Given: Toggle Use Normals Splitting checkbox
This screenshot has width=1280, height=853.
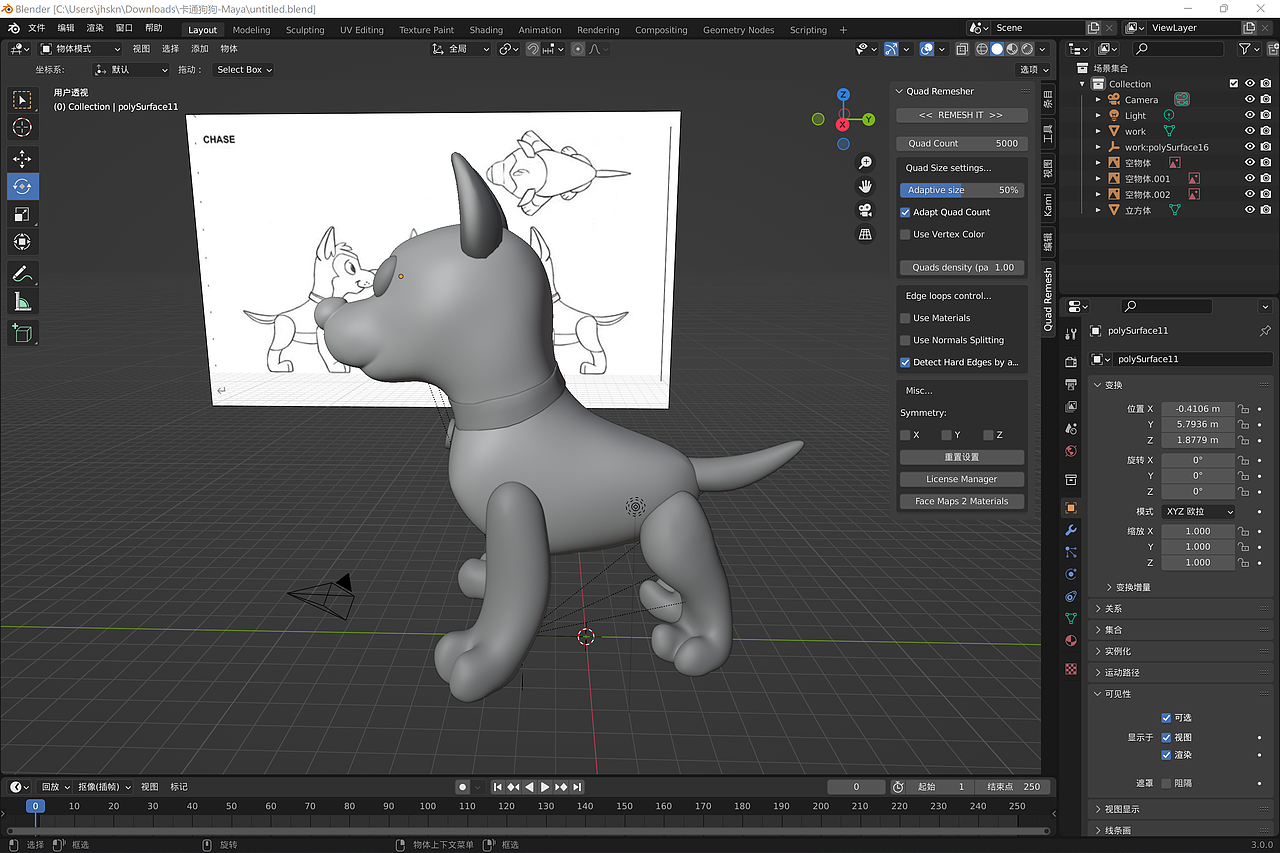Looking at the screenshot, I should (905, 340).
